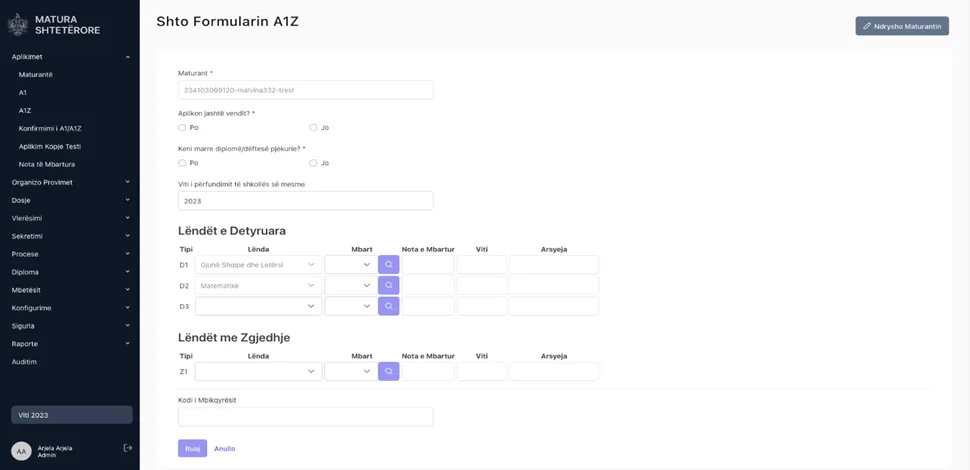Open the Z1 Mbart dropdown
Image resolution: width=970 pixels, height=470 pixels.
[351, 372]
